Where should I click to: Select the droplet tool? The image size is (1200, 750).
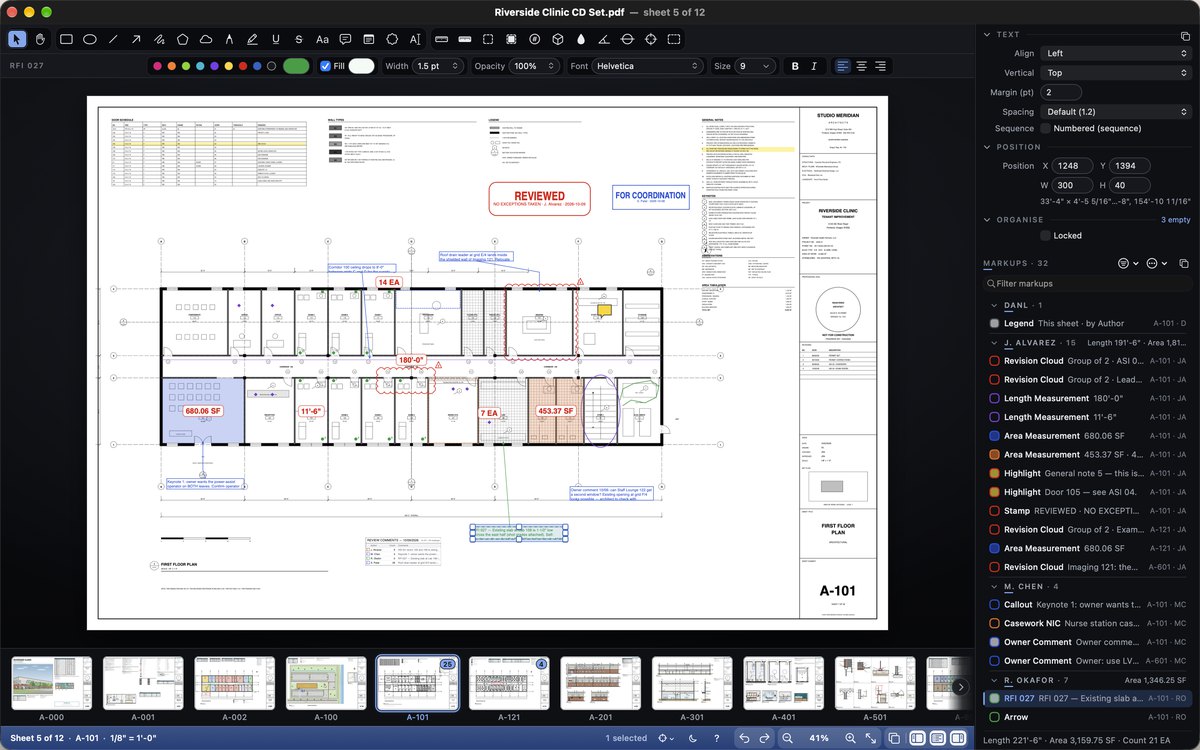click(581, 39)
